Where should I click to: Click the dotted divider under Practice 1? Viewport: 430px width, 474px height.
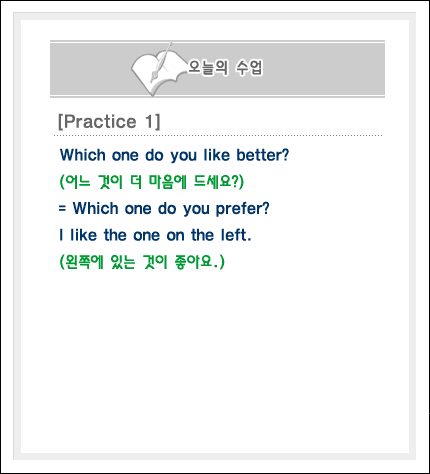[218, 136]
